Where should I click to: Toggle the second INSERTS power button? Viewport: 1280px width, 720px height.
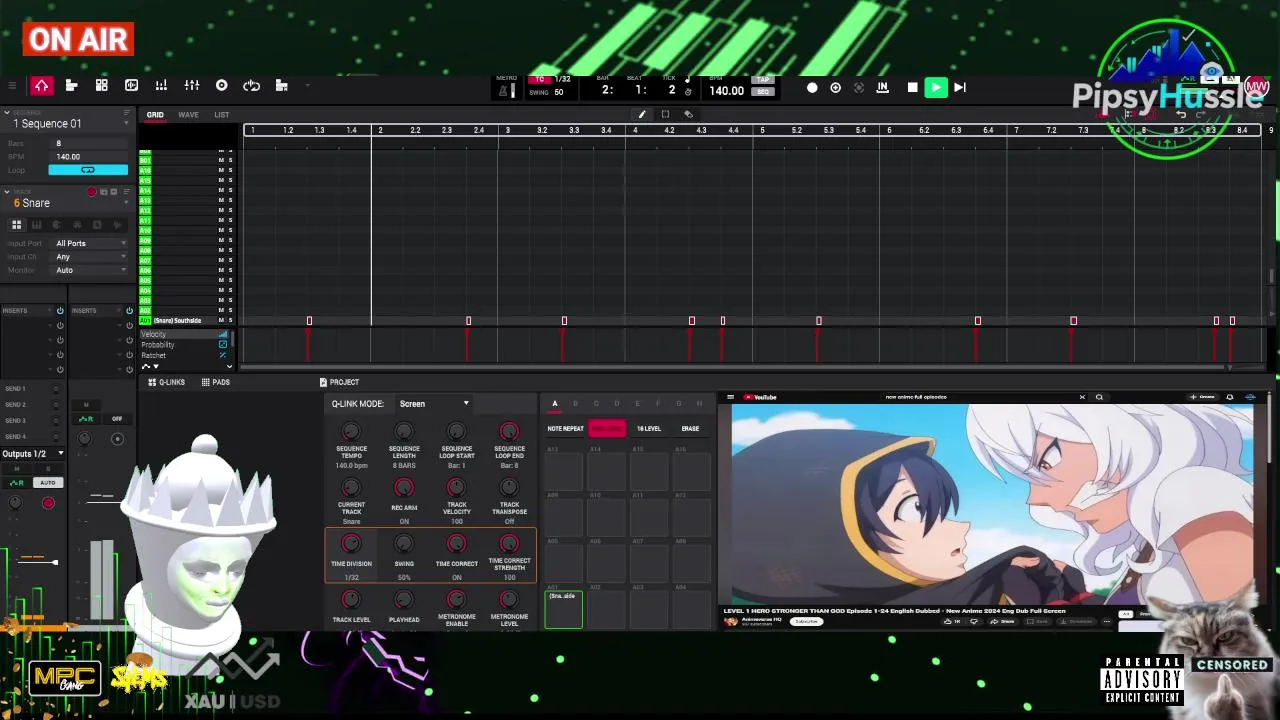[x=129, y=311]
